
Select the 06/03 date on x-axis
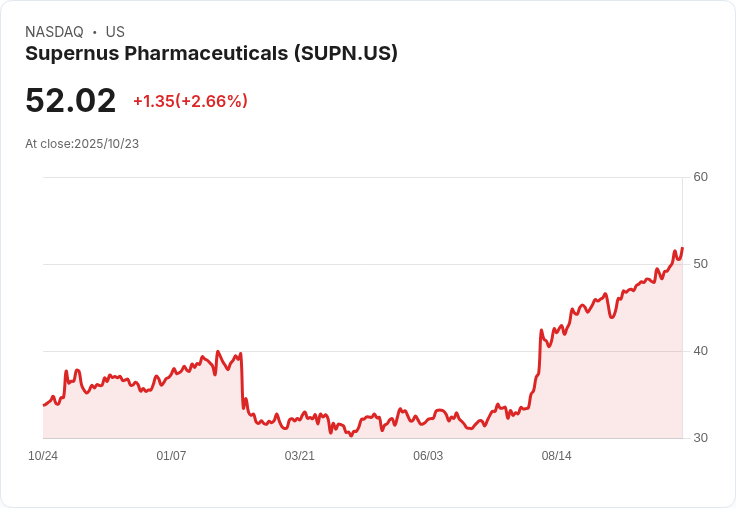click(x=428, y=456)
